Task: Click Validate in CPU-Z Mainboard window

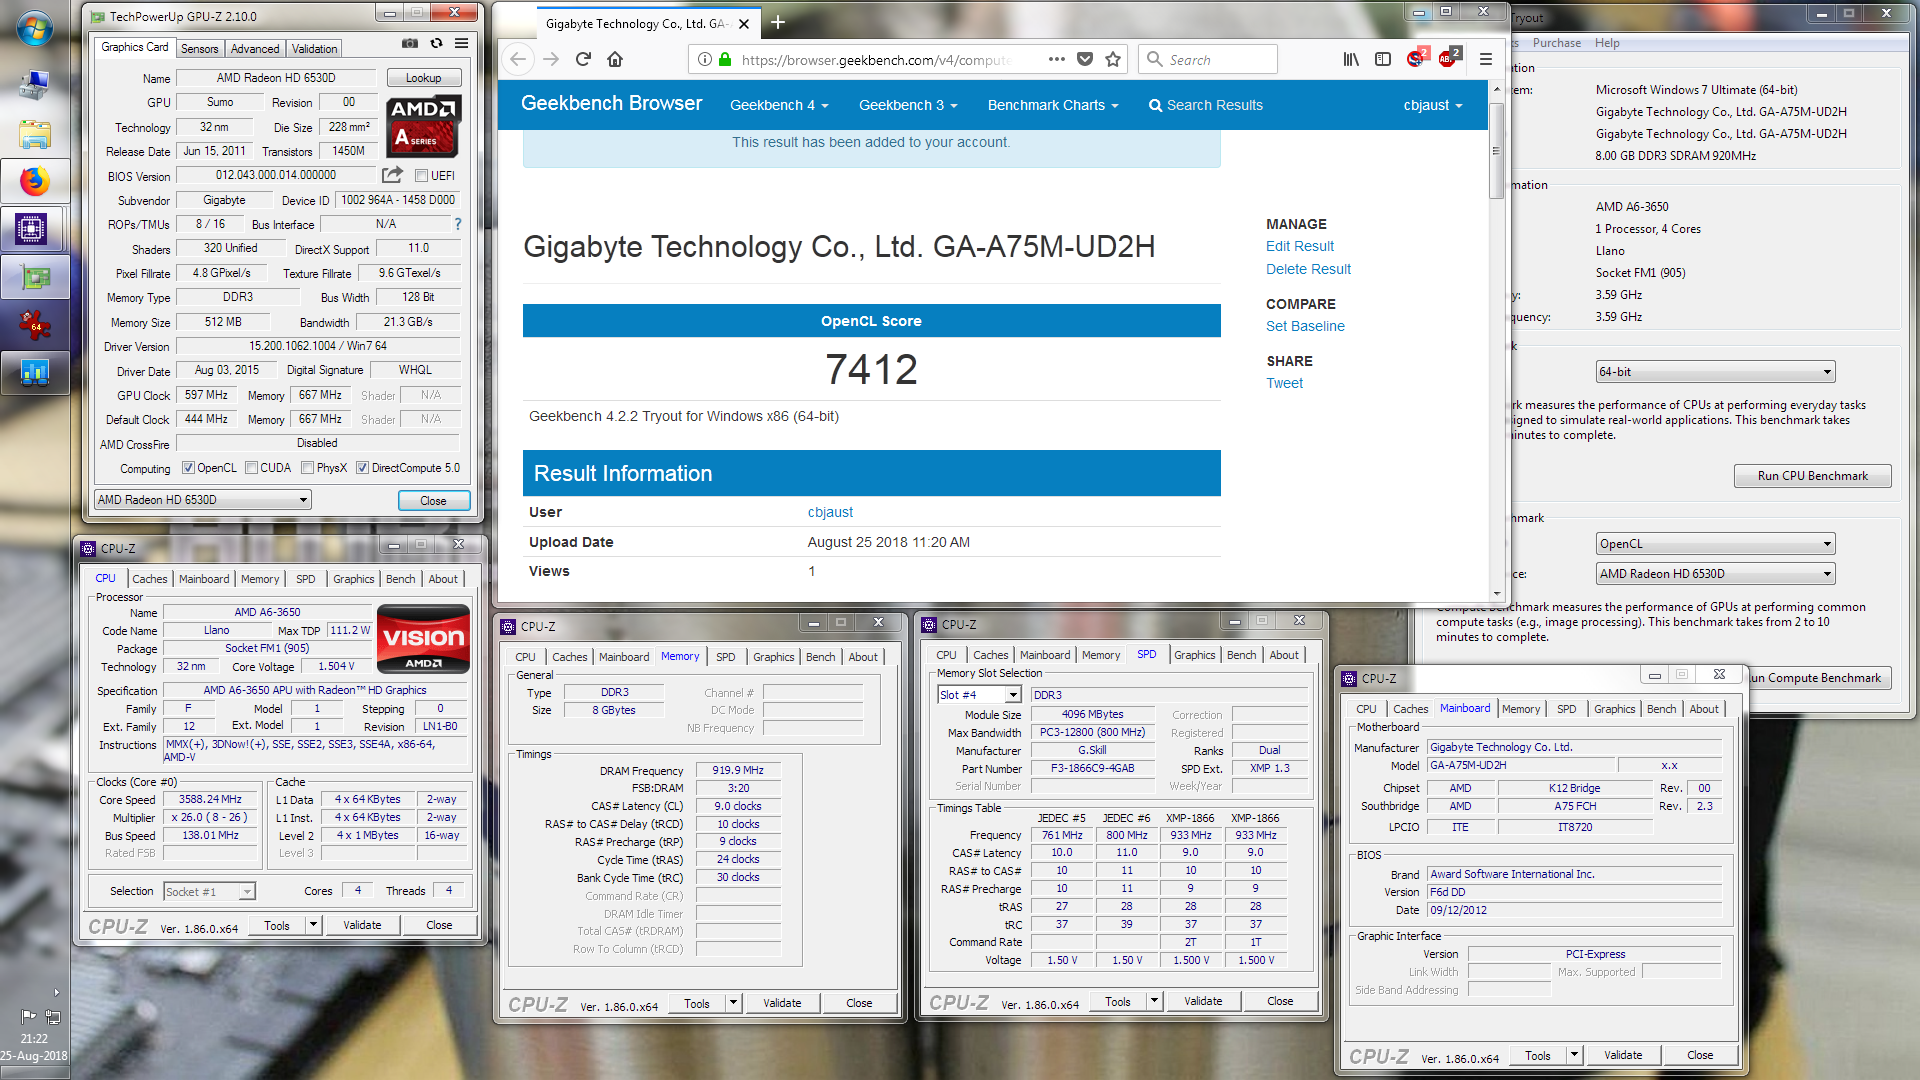Action: [x=1622, y=1055]
